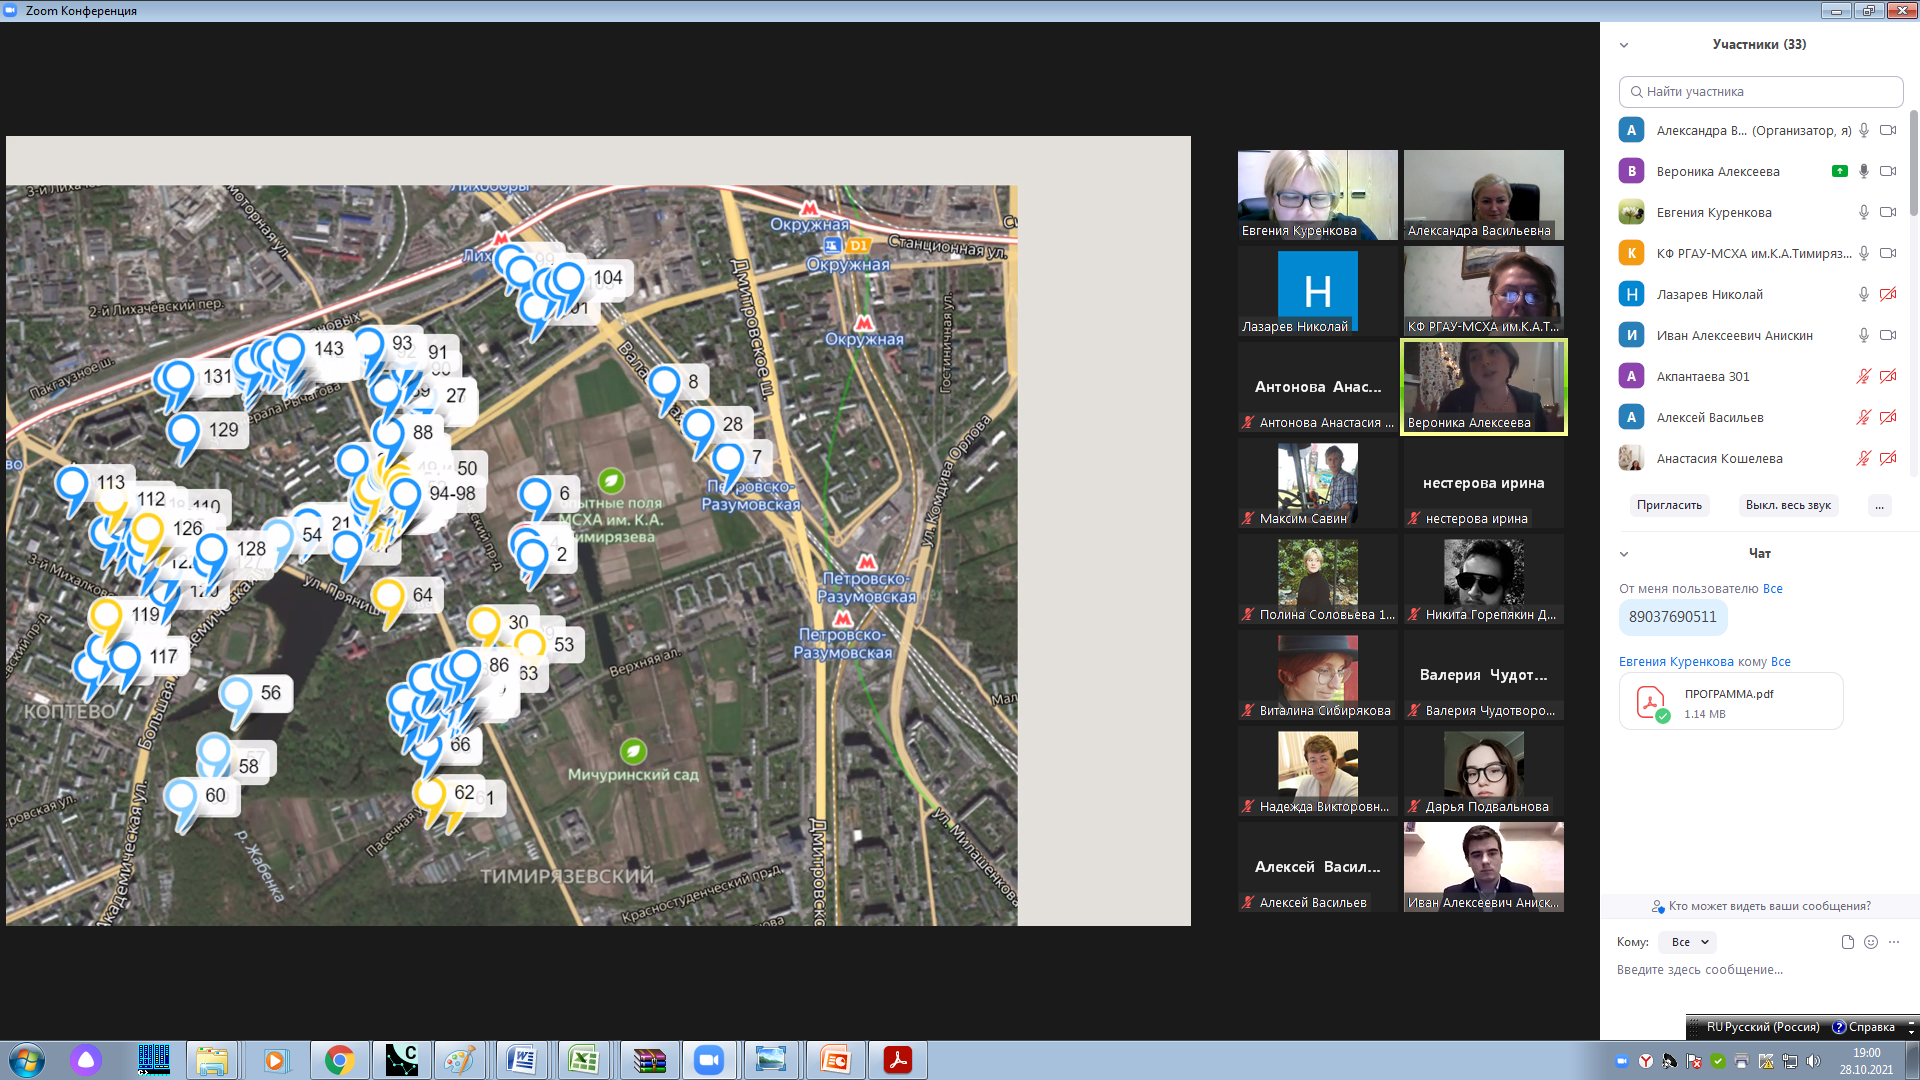Click the Евгения Куренкова video thumbnail
Viewport: 1920px width, 1080px height.
pos(1318,195)
